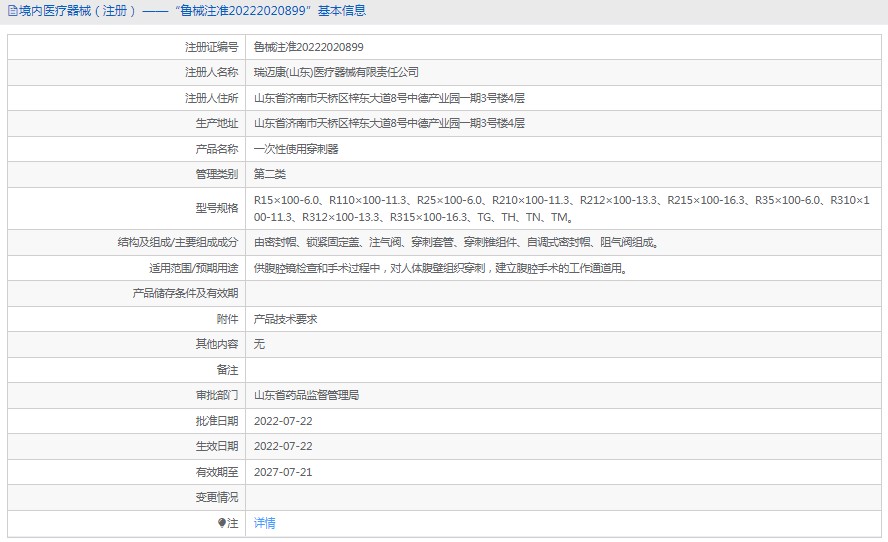Select attachment value 产品技术要求

(285, 319)
